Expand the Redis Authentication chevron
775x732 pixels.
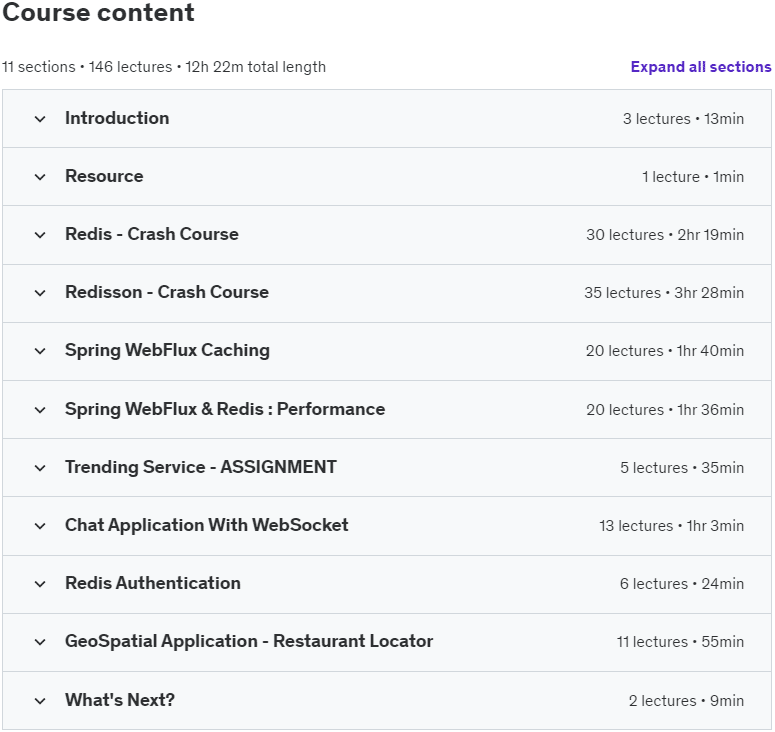coord(40,584)
